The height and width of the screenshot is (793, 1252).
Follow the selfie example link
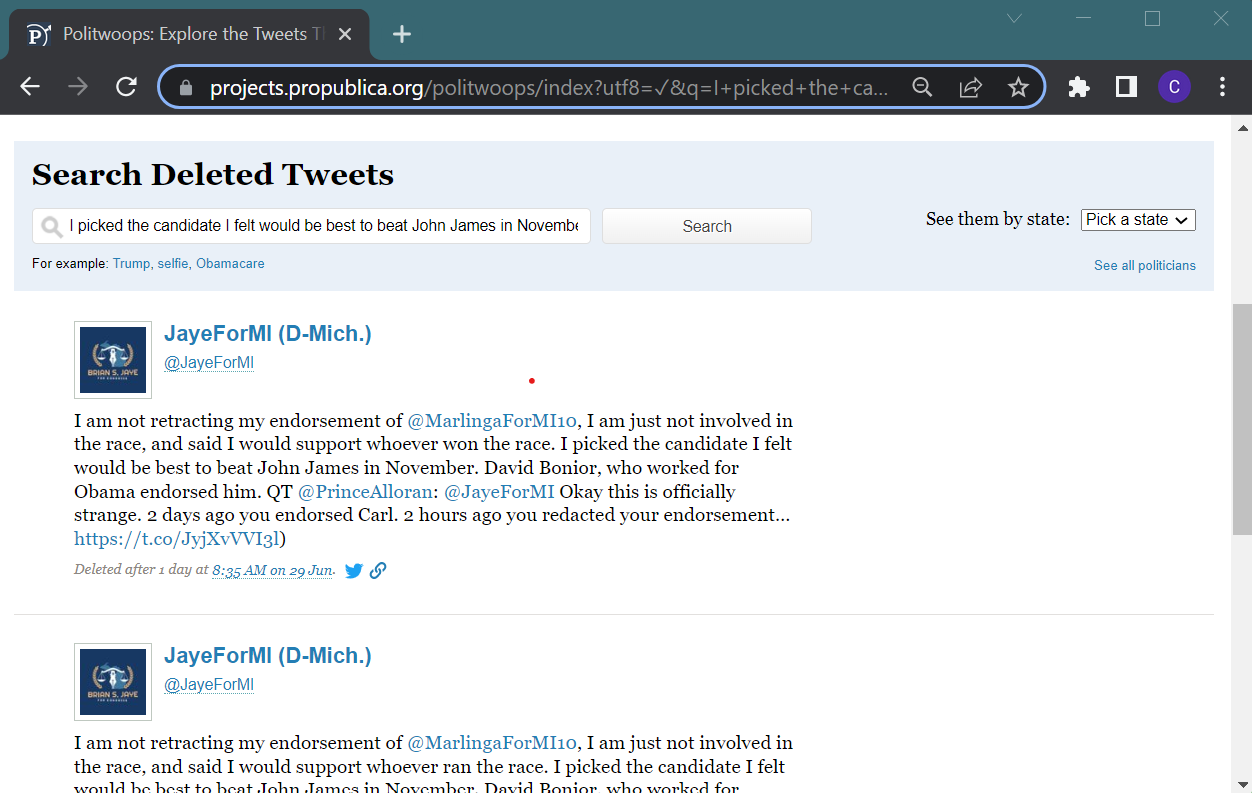(x=173, y=264)
